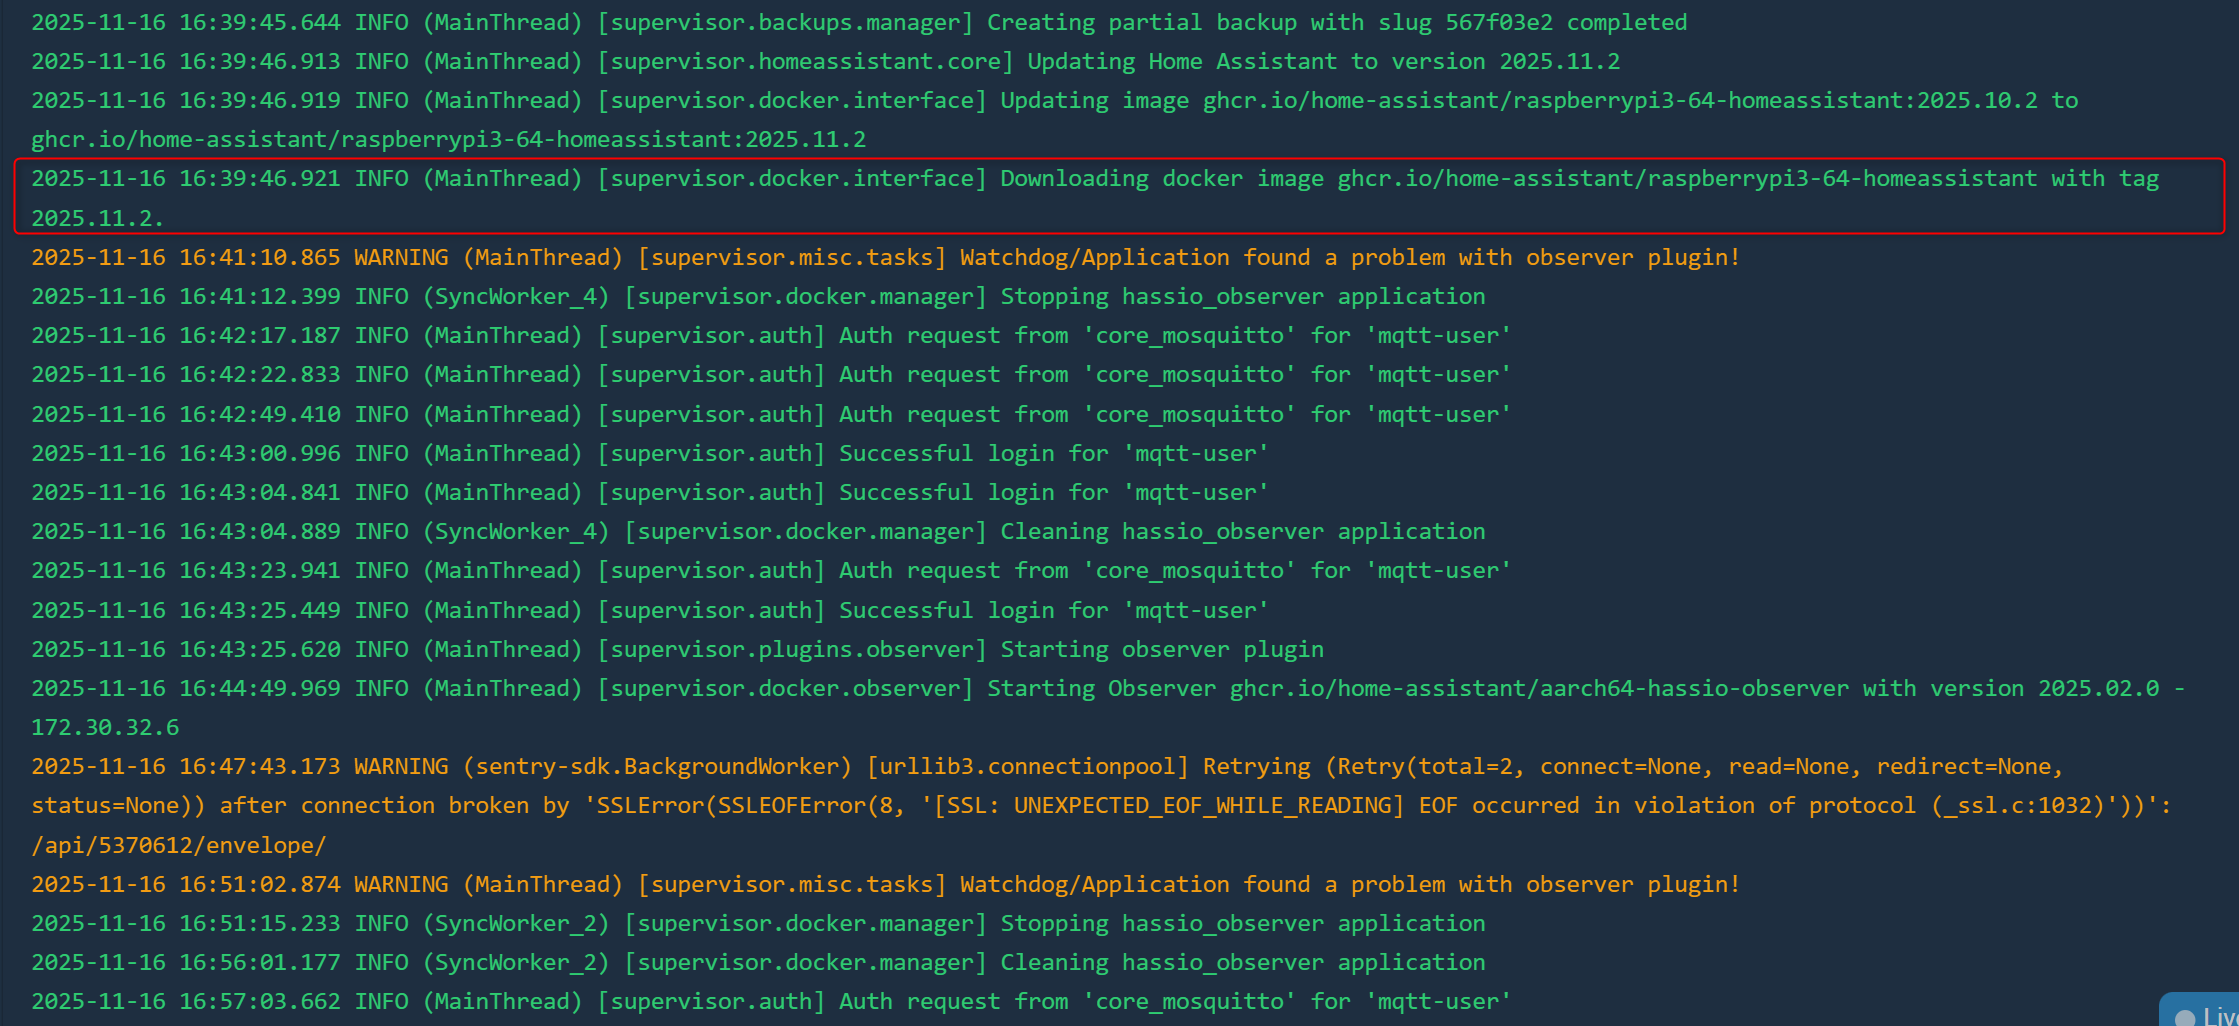Image resolution: width=2239 pixels, height=1026 pixels.
Task: Click the 'Cleaning hassio_observer' line at 16:56:01.177
Action: coord(757,962)
